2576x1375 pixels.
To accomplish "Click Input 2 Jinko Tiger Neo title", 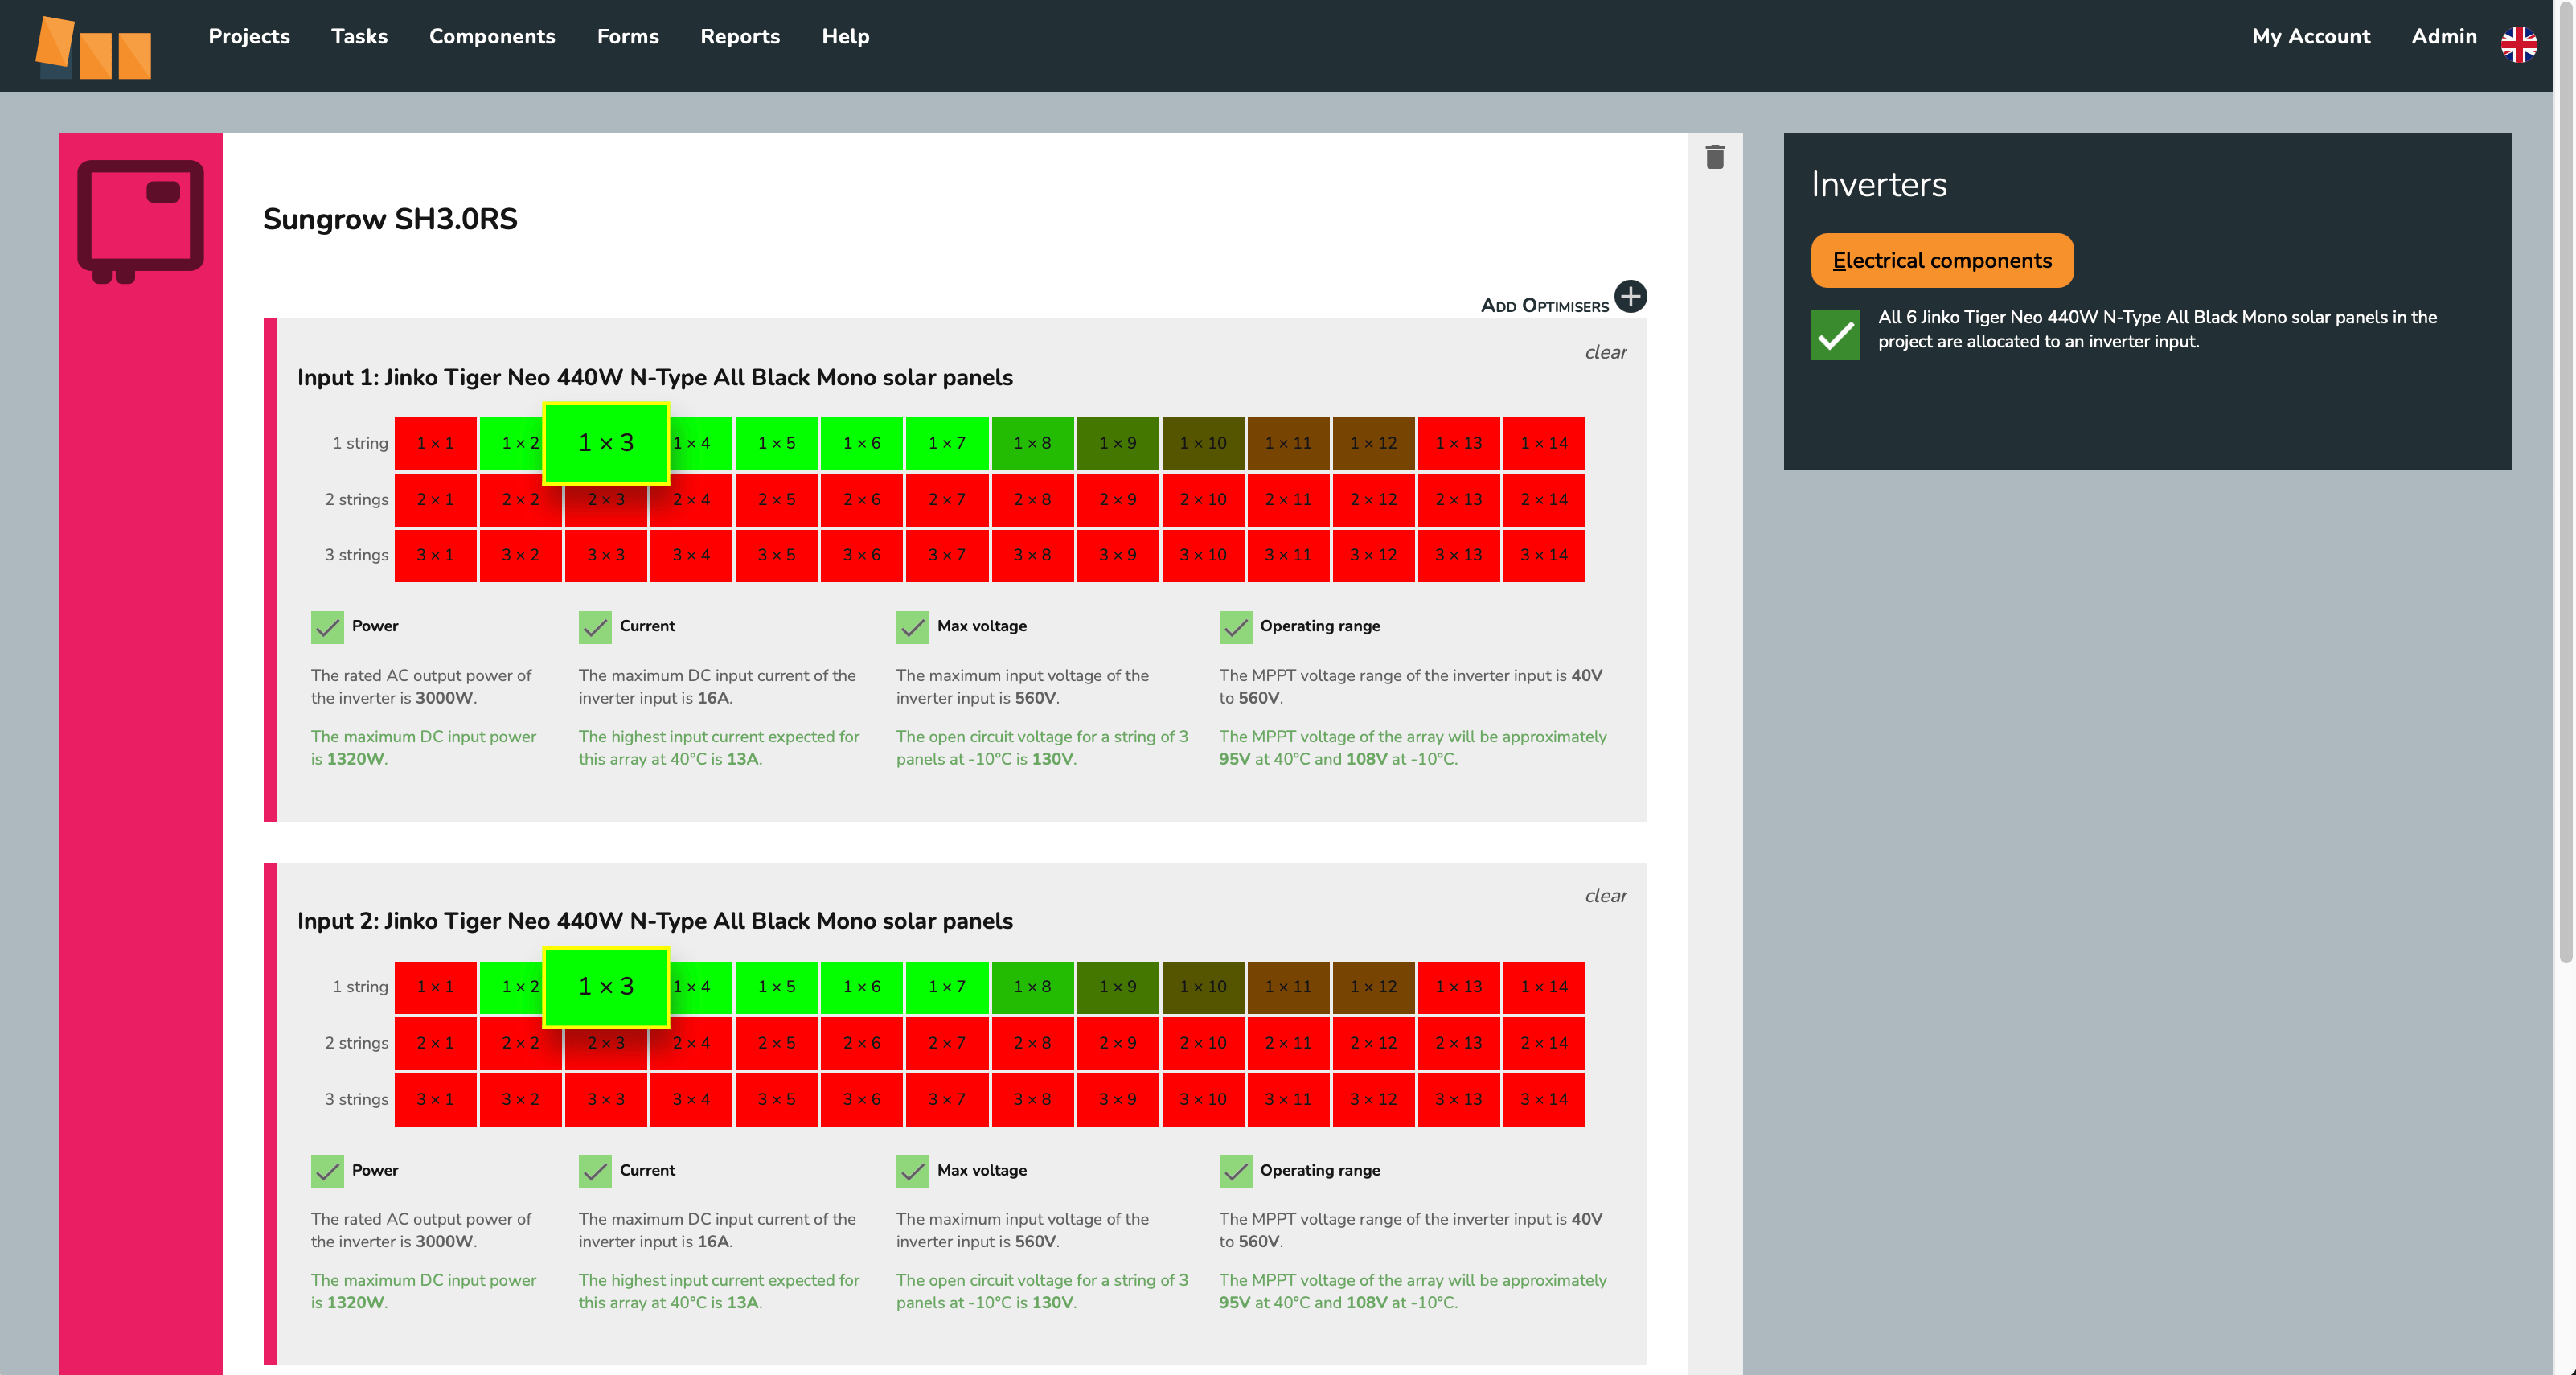I will (x=655, y=921).
